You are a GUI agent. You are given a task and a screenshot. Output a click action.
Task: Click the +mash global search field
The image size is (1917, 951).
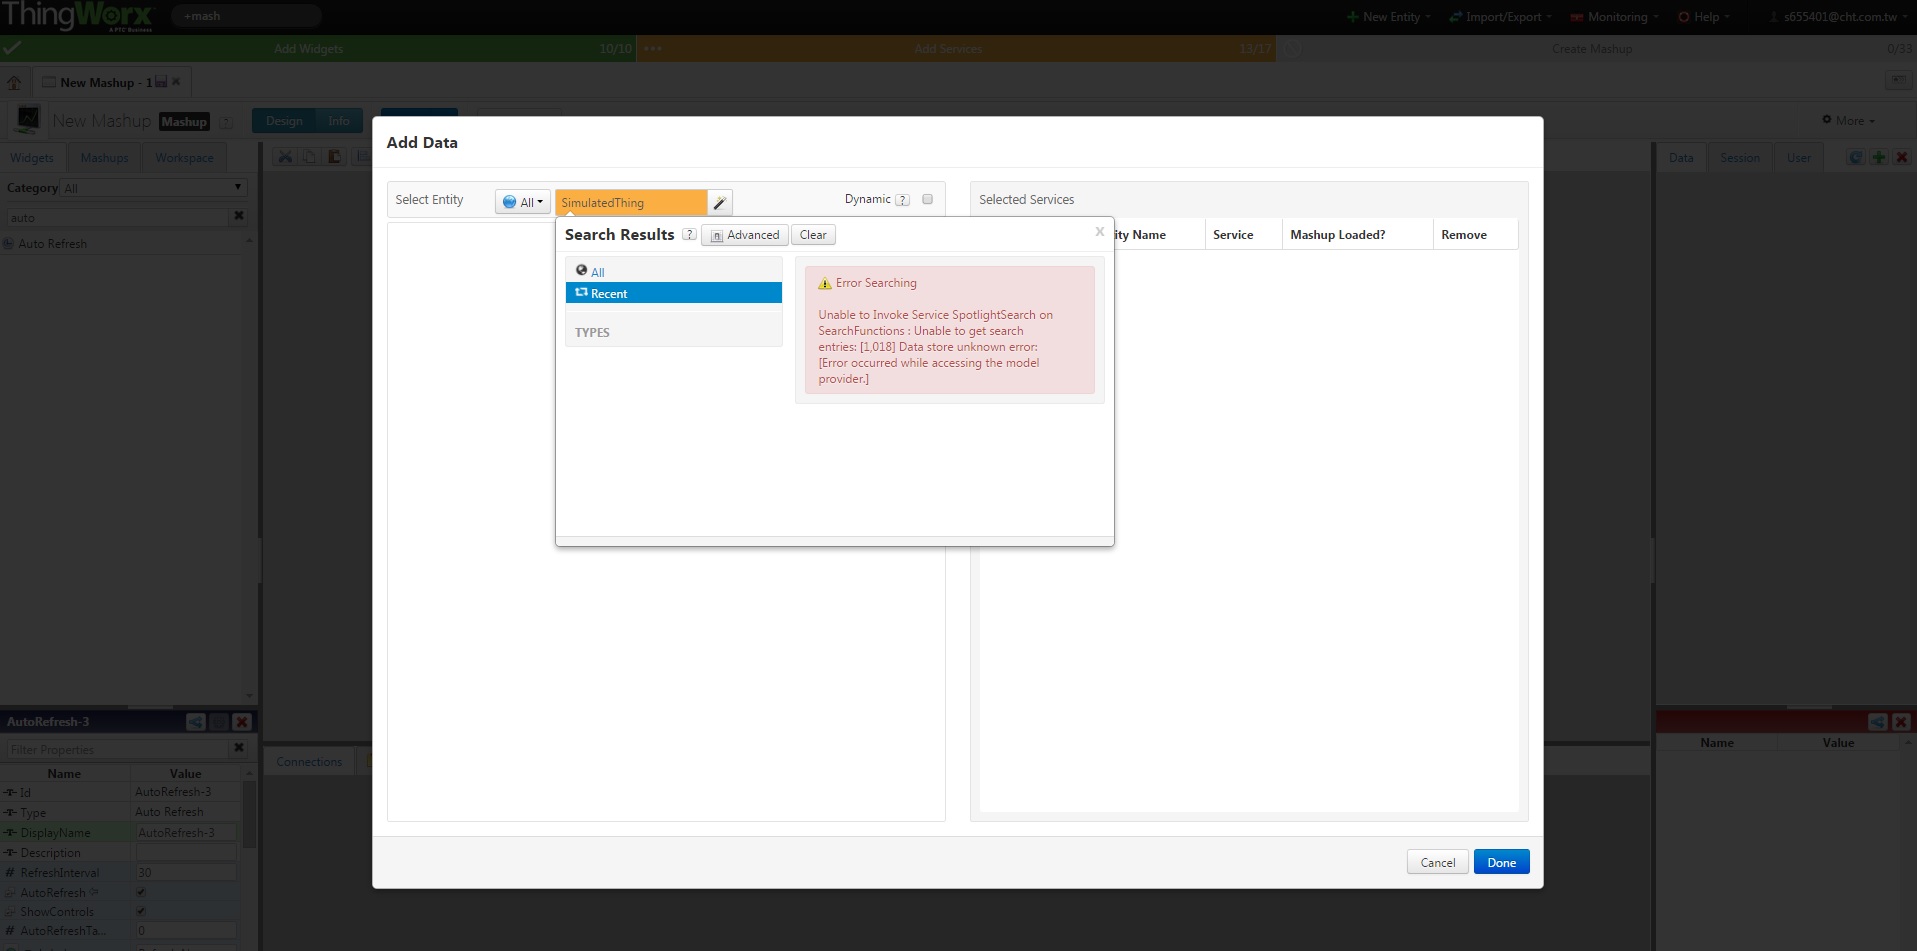[x=246, y=16]
